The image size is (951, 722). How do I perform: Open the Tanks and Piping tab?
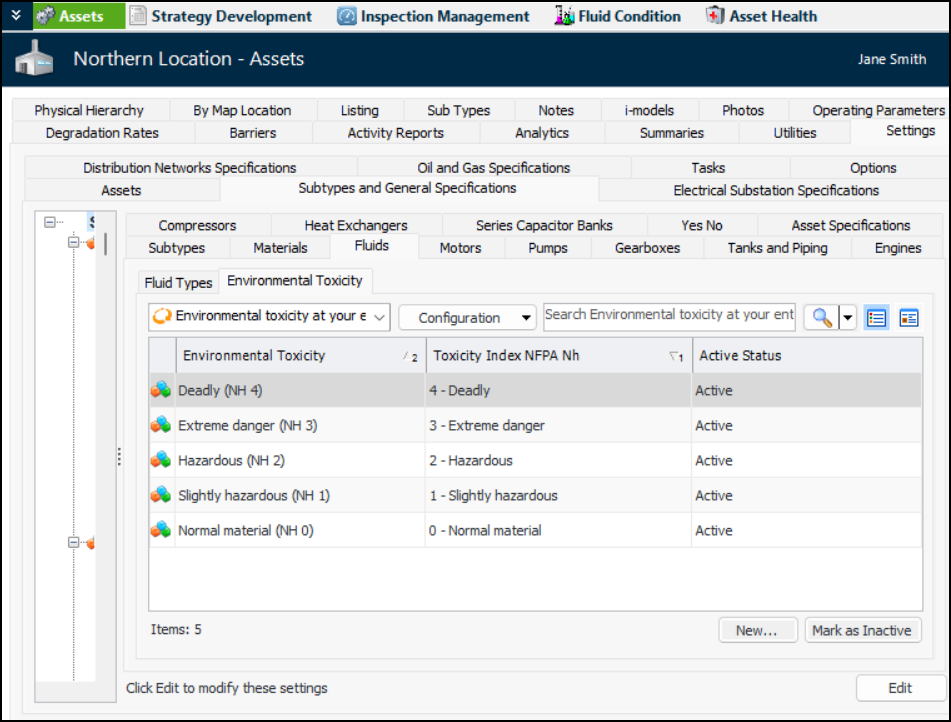point(777,248)
